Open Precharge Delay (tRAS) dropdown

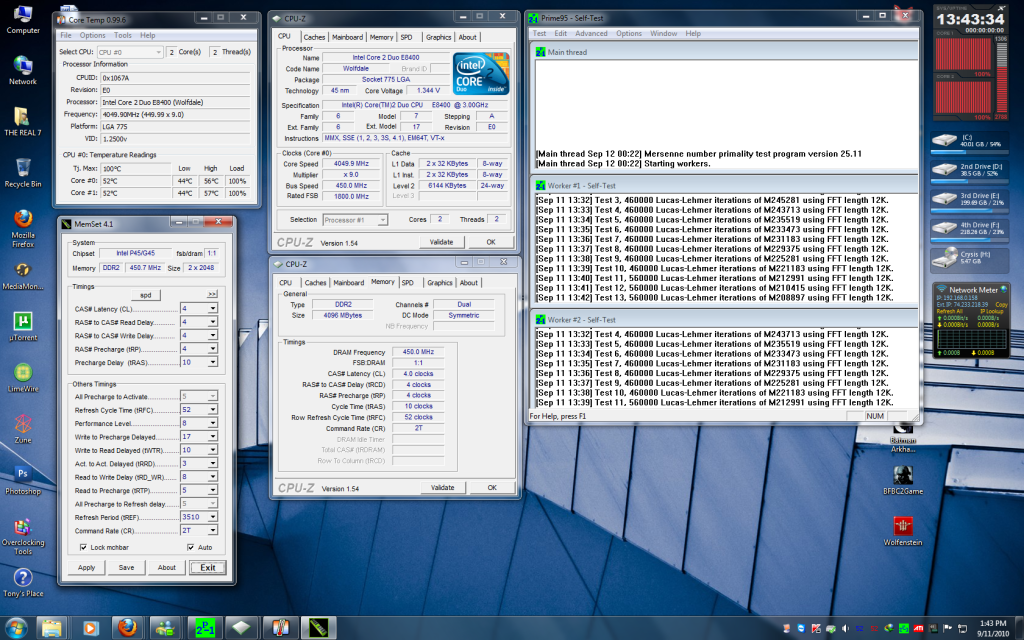click(x=199, y=362)
